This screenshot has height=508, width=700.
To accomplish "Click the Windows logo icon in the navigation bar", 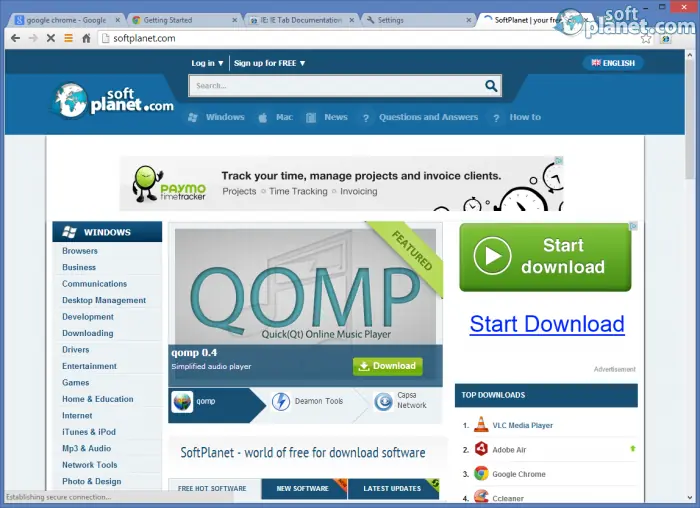I will click(x=193, y=117).
